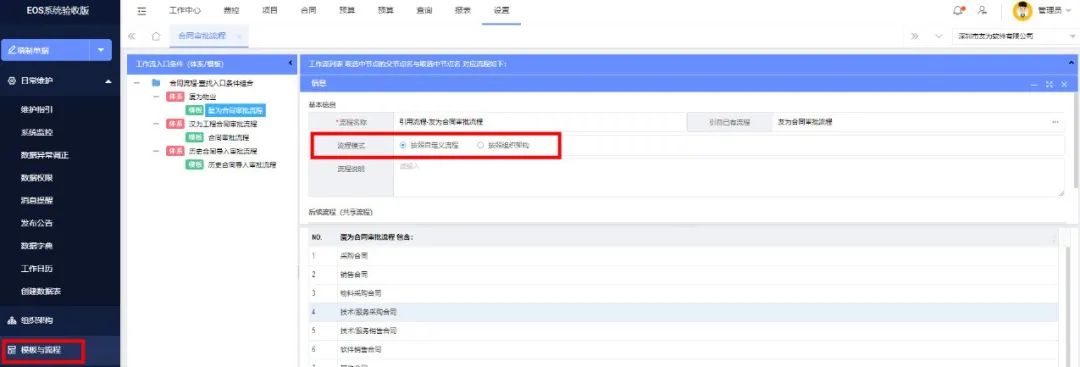
Task: Select the 按照组织架构 radio option
Action: point(481,145)
